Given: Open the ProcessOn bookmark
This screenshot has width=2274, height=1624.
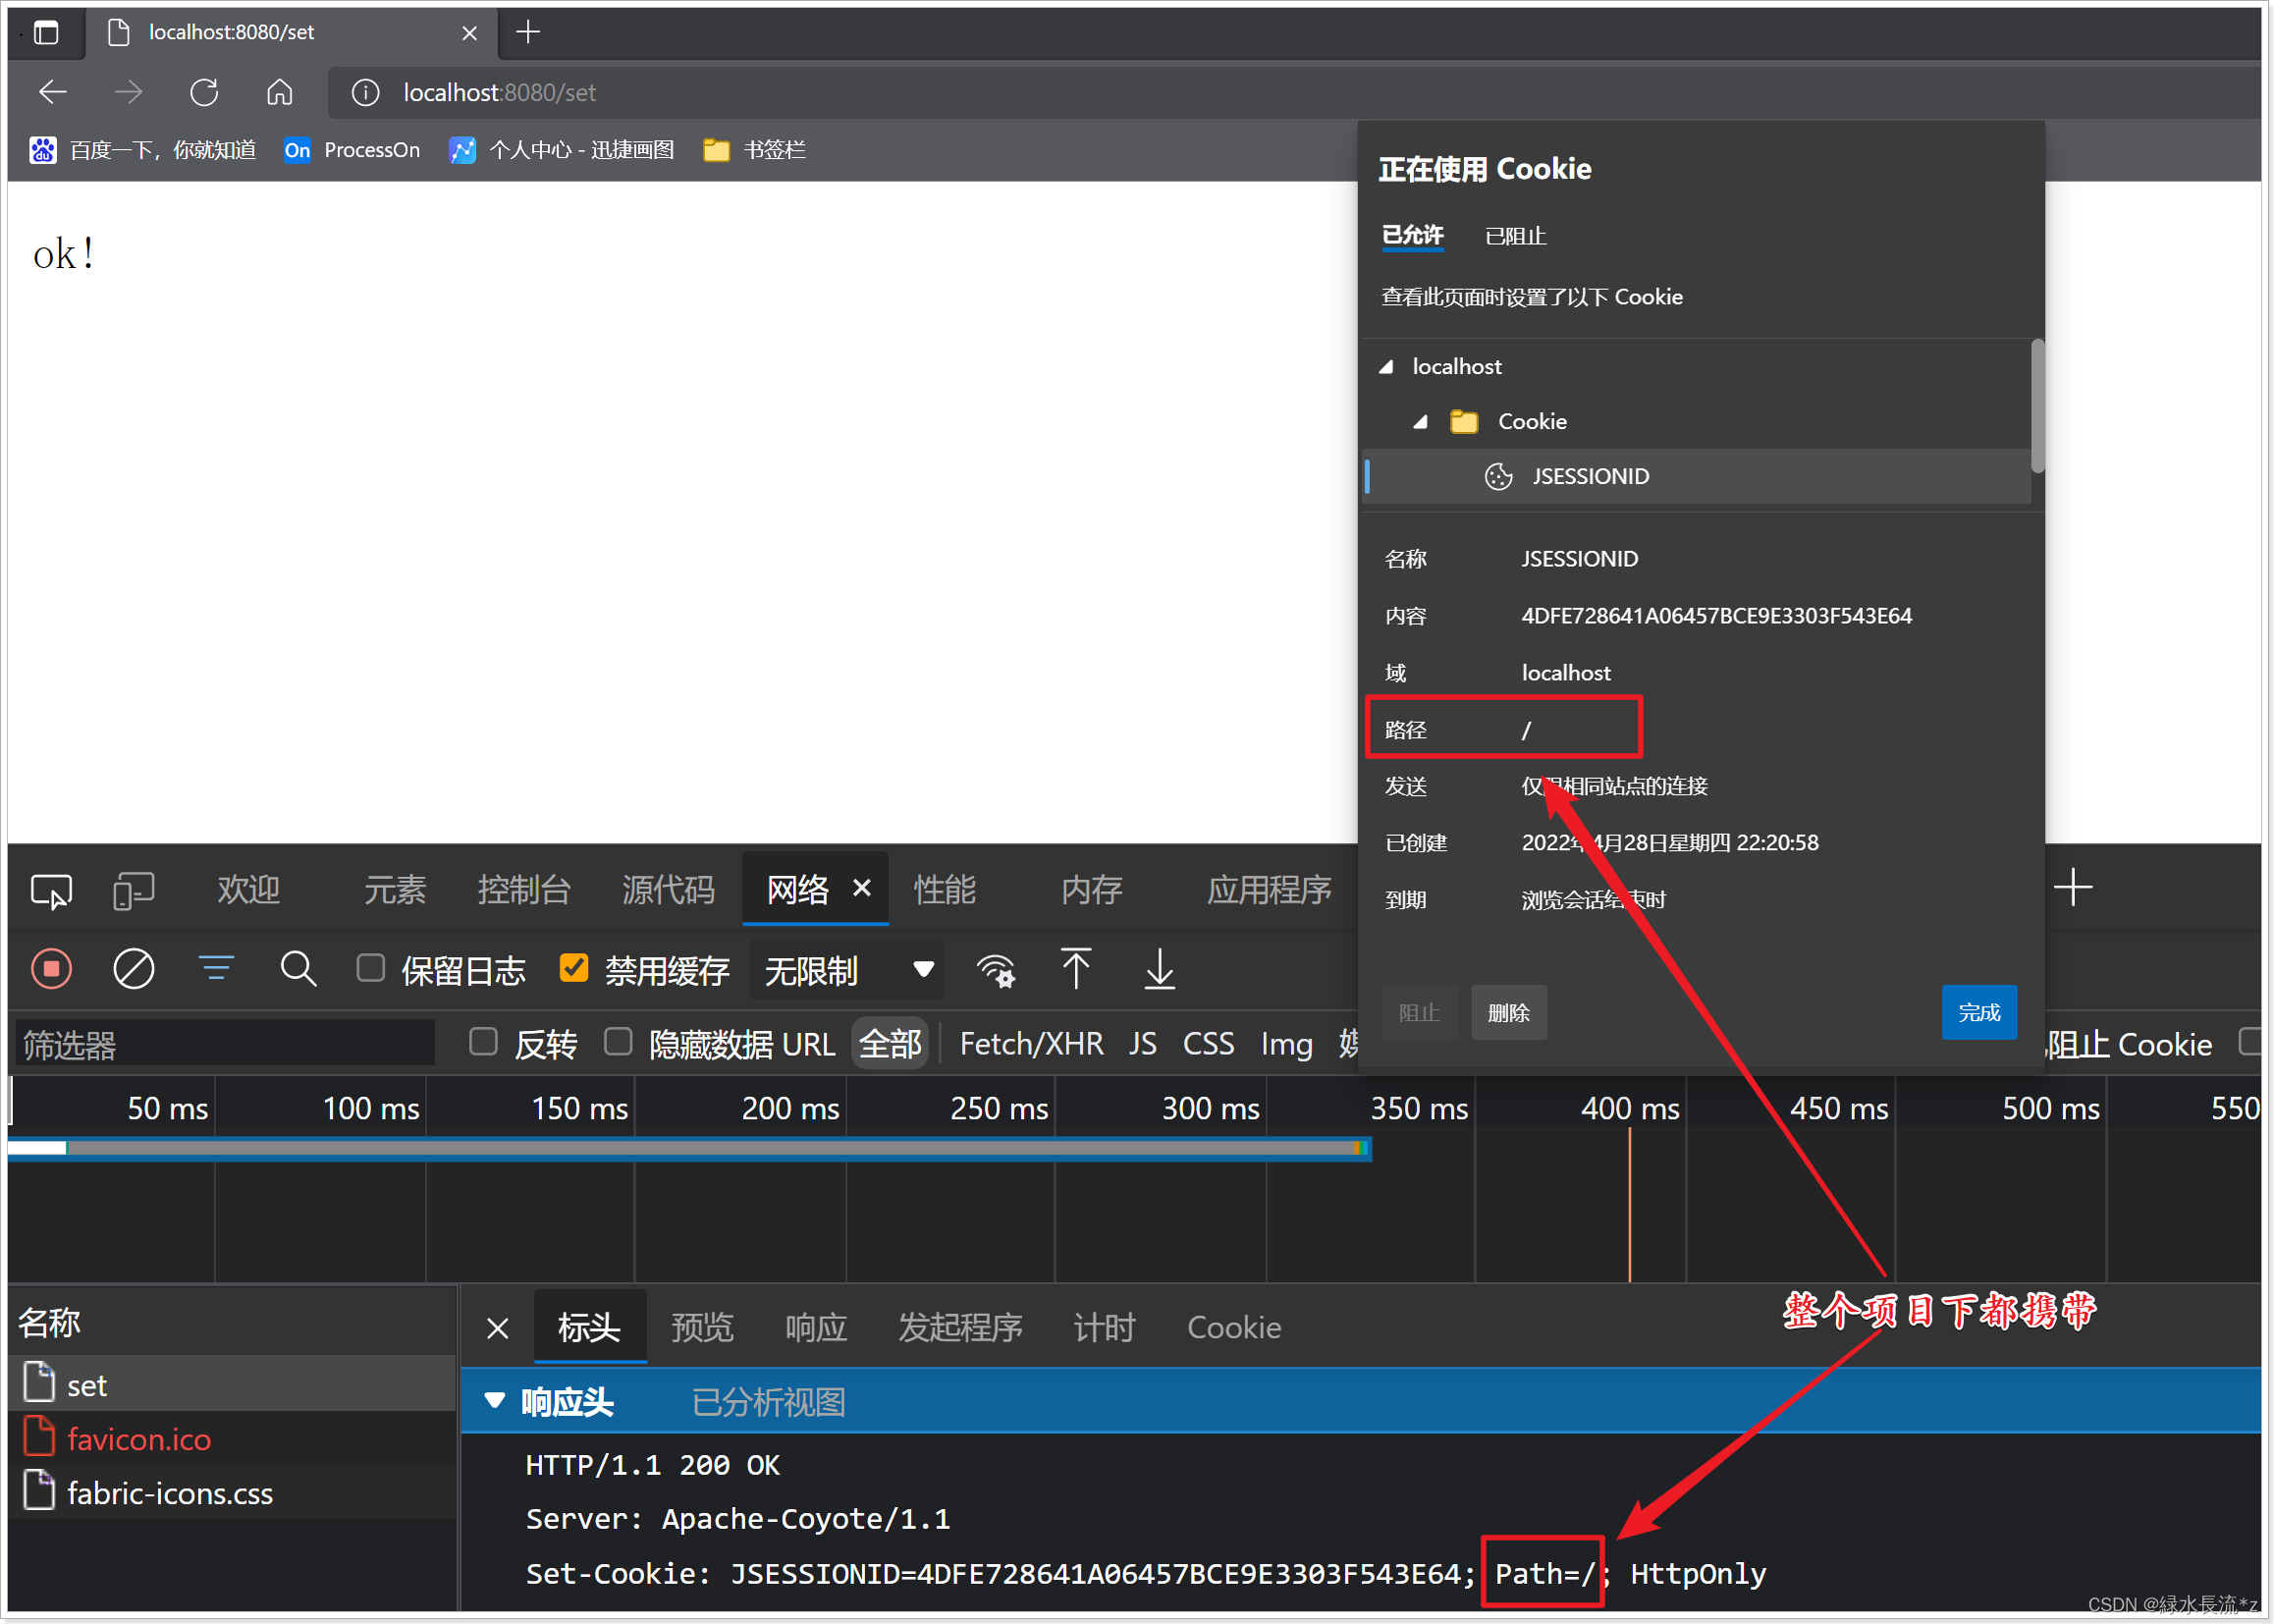Looking at the screenshot, I should tap(352, 150).
